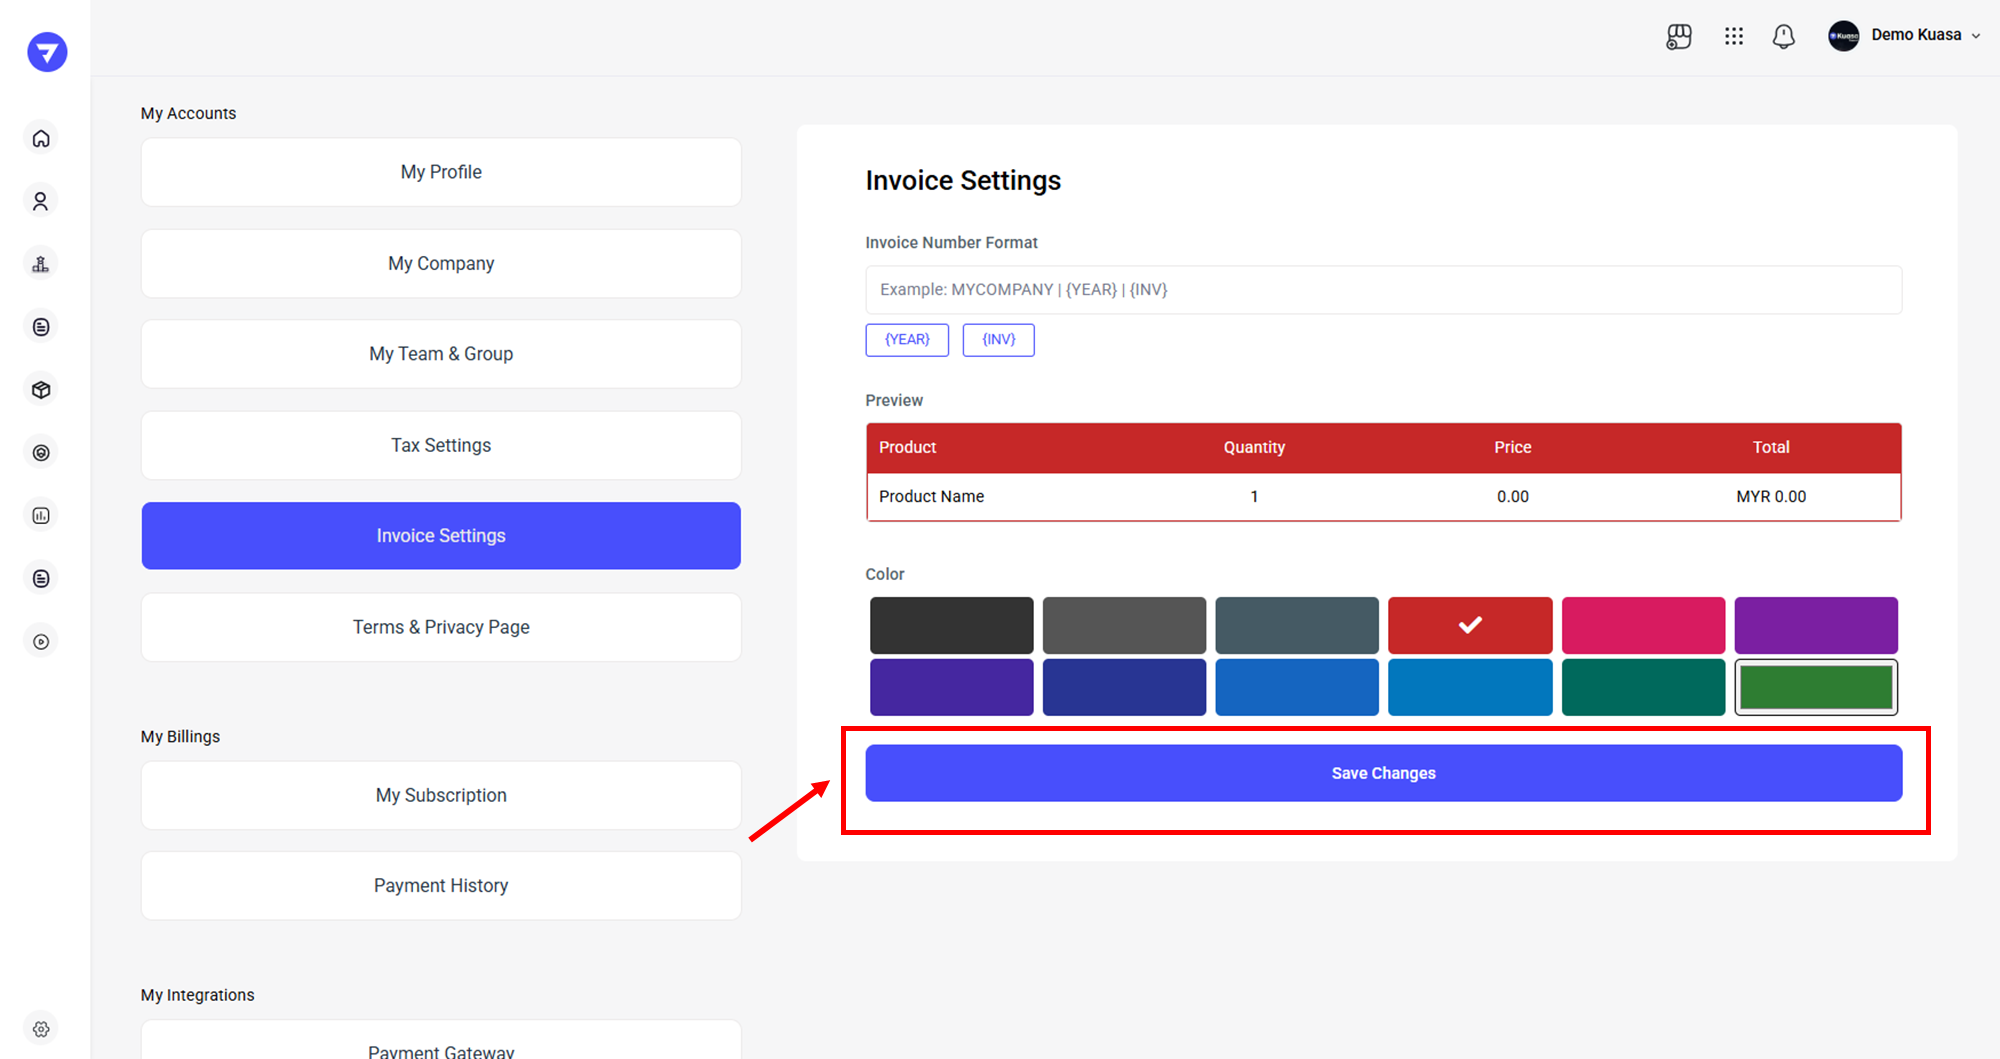2000x1059 pixels.
Task: Open the settings gear at sidebar bottom
Action: [41, 1029]
